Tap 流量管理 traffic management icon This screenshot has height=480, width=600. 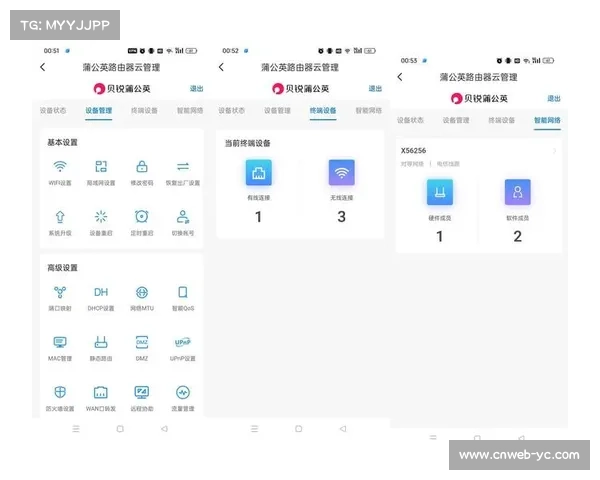(183, 392)
